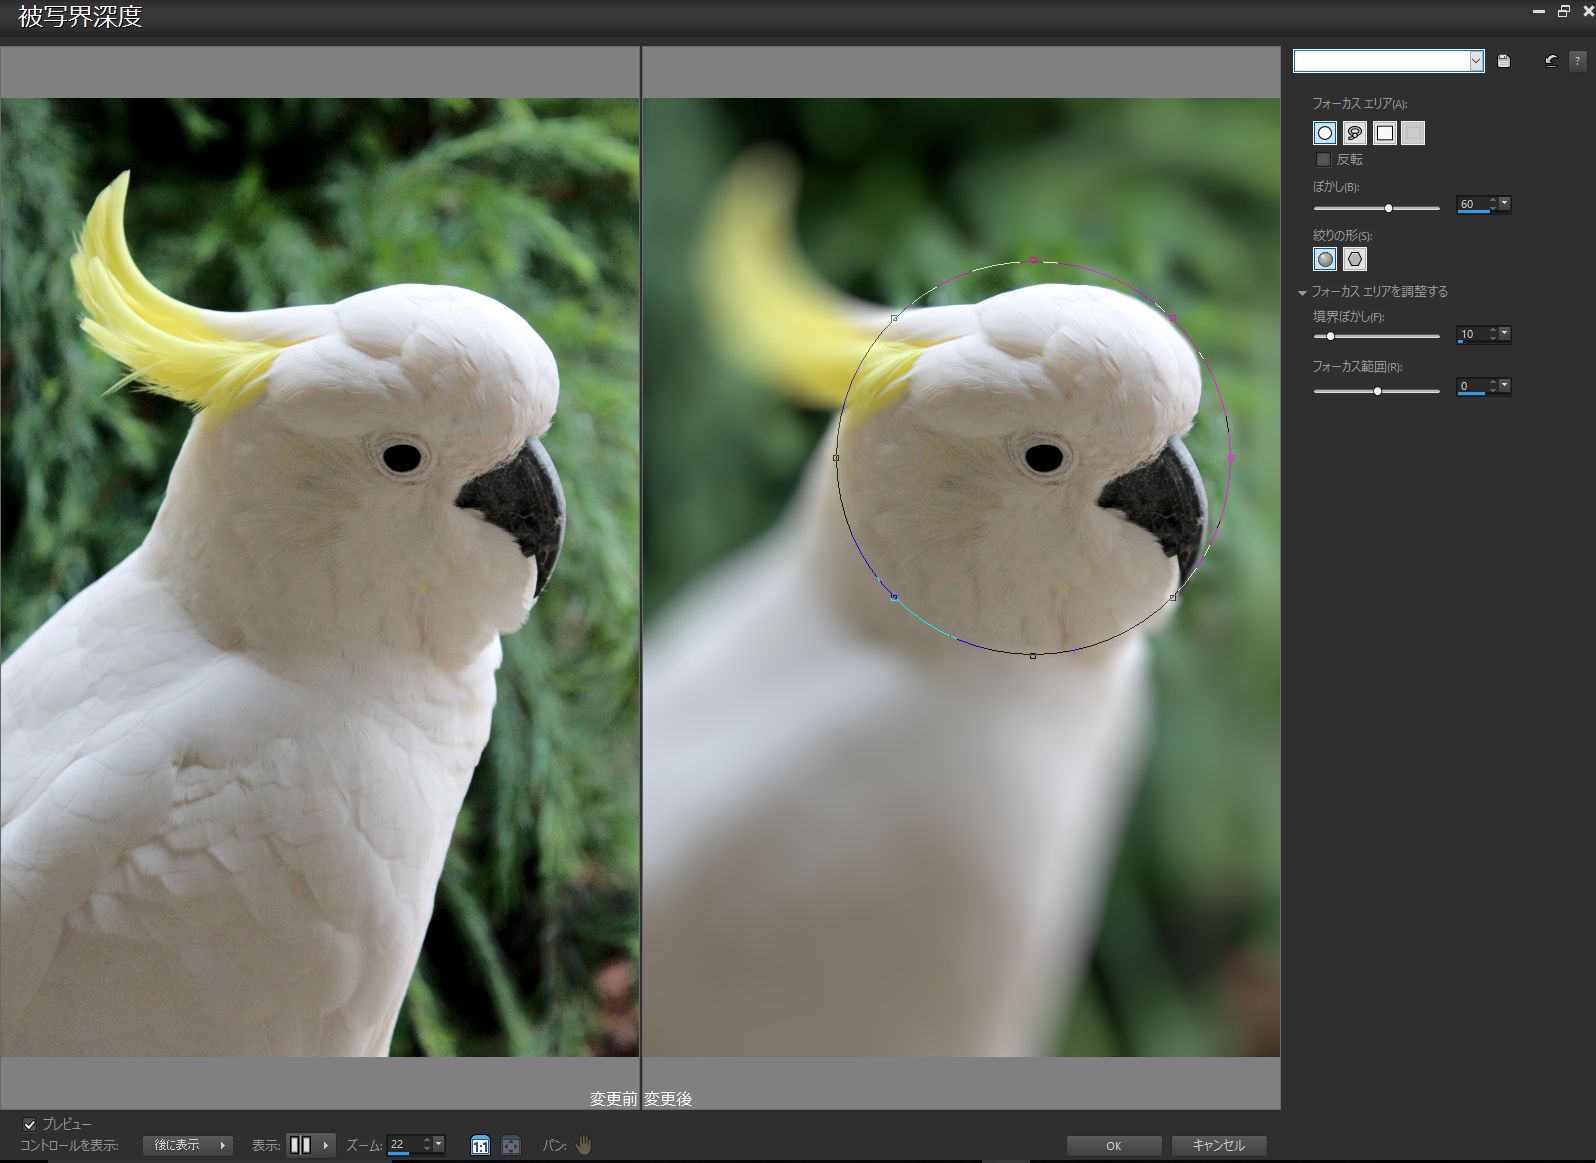1596x1163 pixels.
Task: Open the presets dropdown list
Action: click(1476, 61)
